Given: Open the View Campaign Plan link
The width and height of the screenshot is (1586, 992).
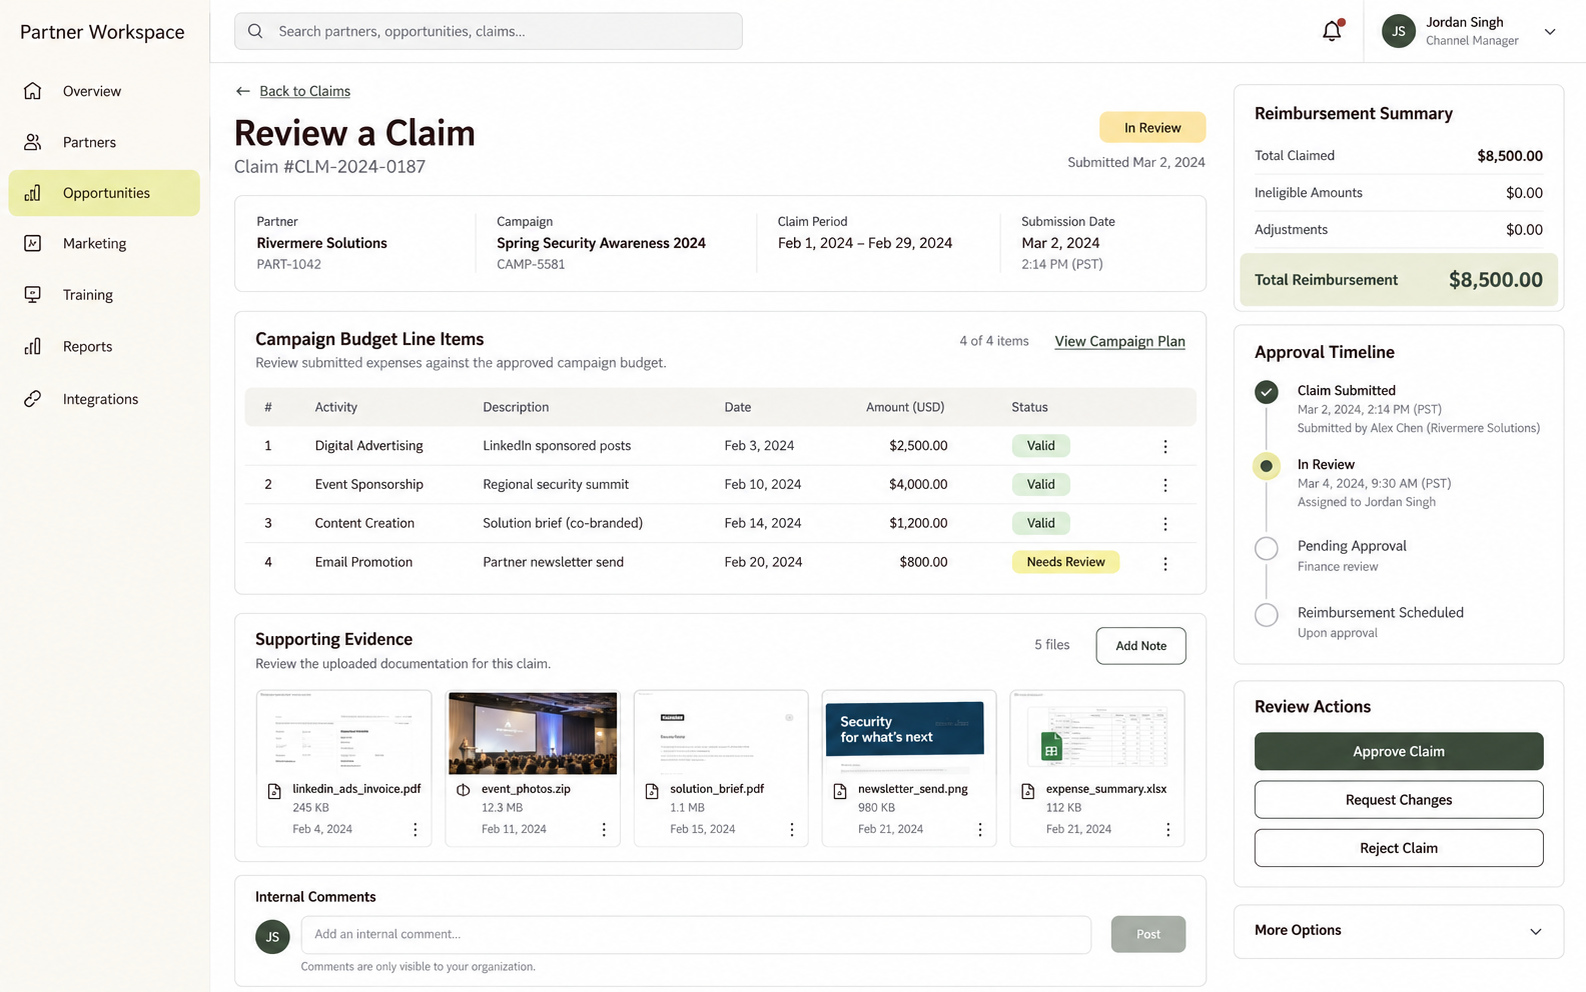Looking at the screenshot, I should [x=1119, y=341].
